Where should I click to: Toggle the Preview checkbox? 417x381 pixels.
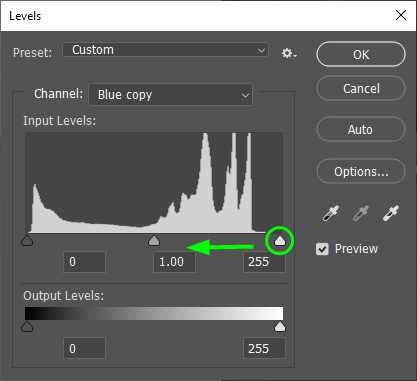coord(322,249)
